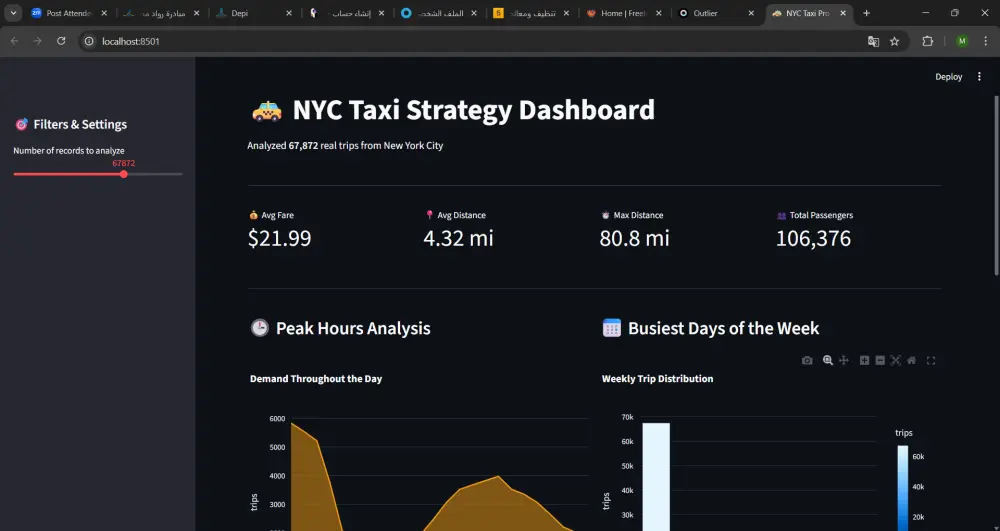The width and height of the screenshot is (1000, 531).
Task: Open a new browser tab
Action: 866,13
